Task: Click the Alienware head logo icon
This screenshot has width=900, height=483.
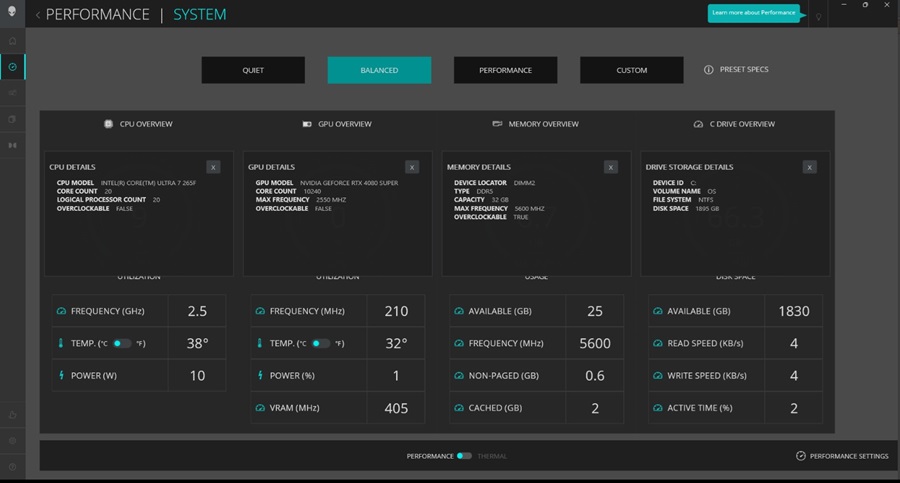Action: click(12, 13)
